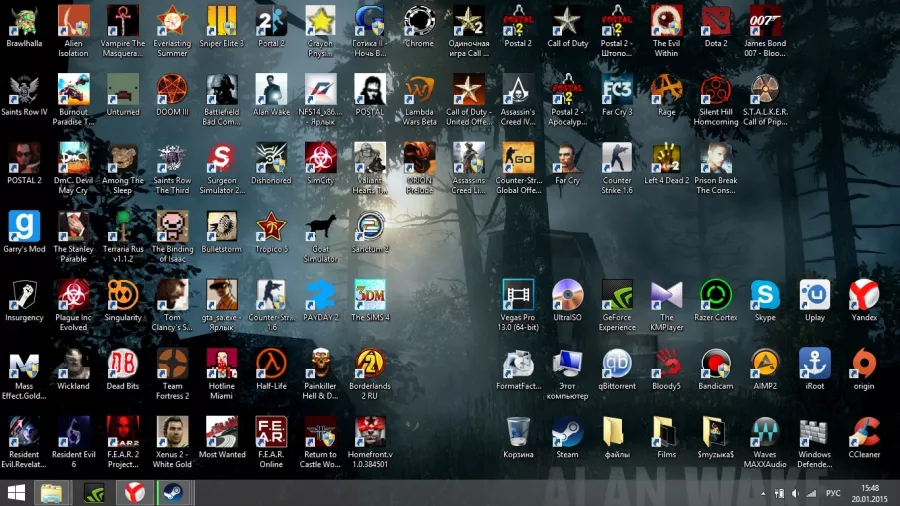Image resolution: width=900 pixels, height=506 pixels.
Task: Click the Half-Life desktop shortcut
Action: pos(271,363)
